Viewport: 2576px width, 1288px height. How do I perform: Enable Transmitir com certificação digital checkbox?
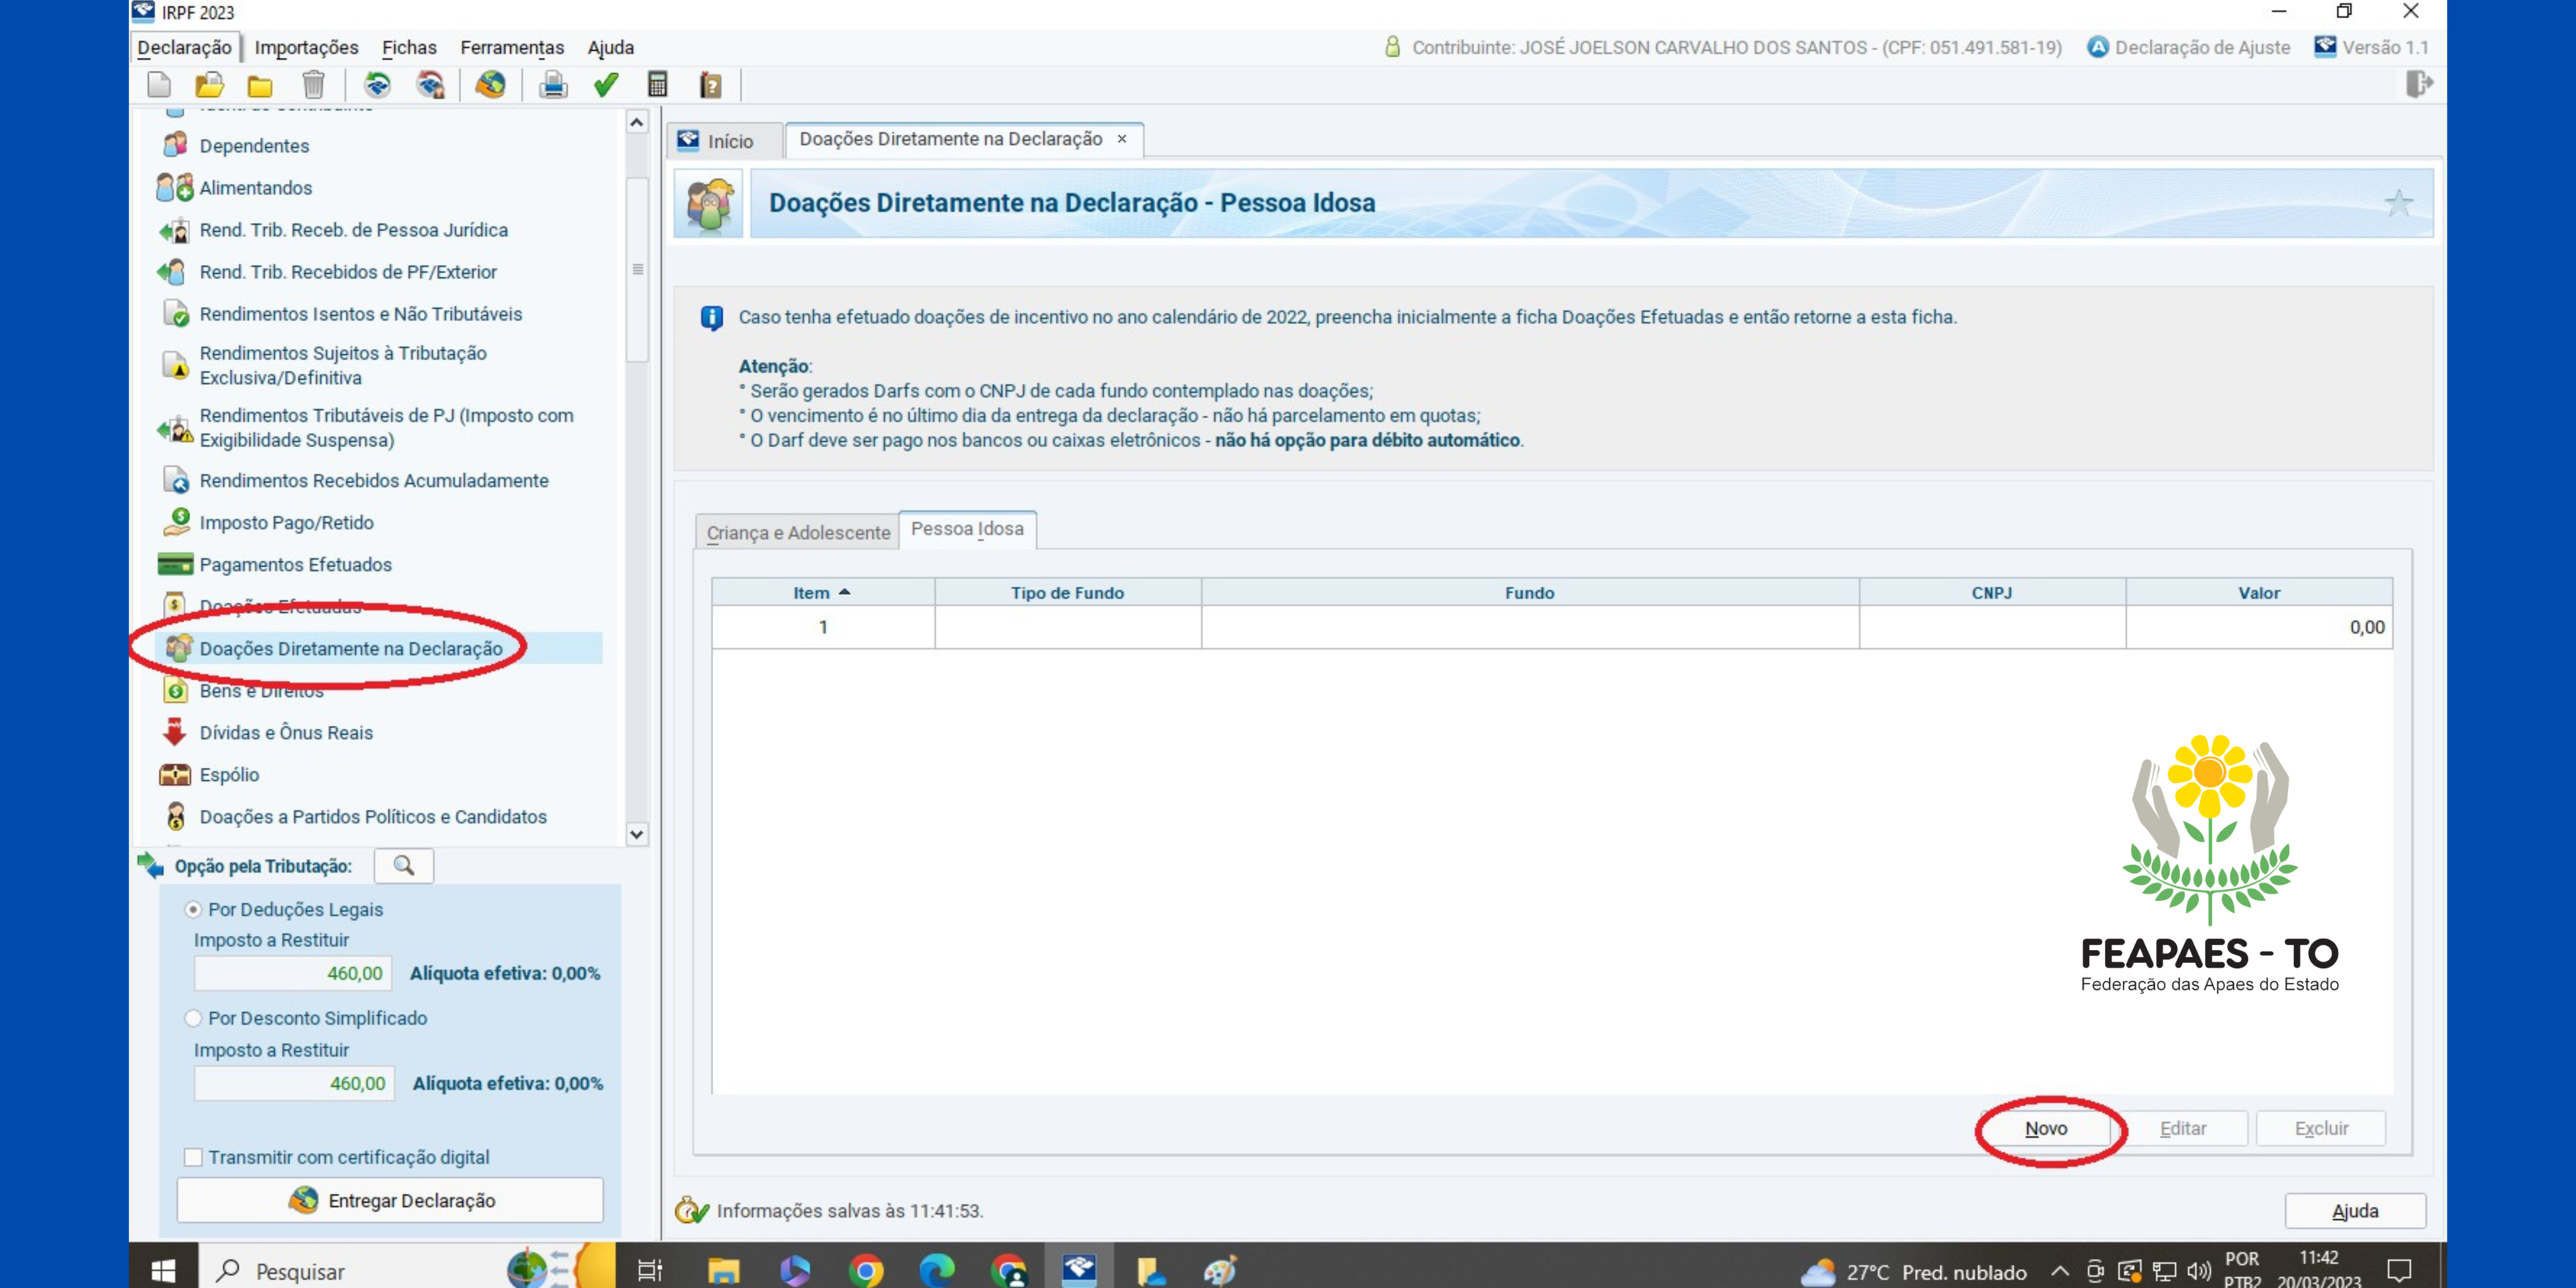coord(193,1157)
